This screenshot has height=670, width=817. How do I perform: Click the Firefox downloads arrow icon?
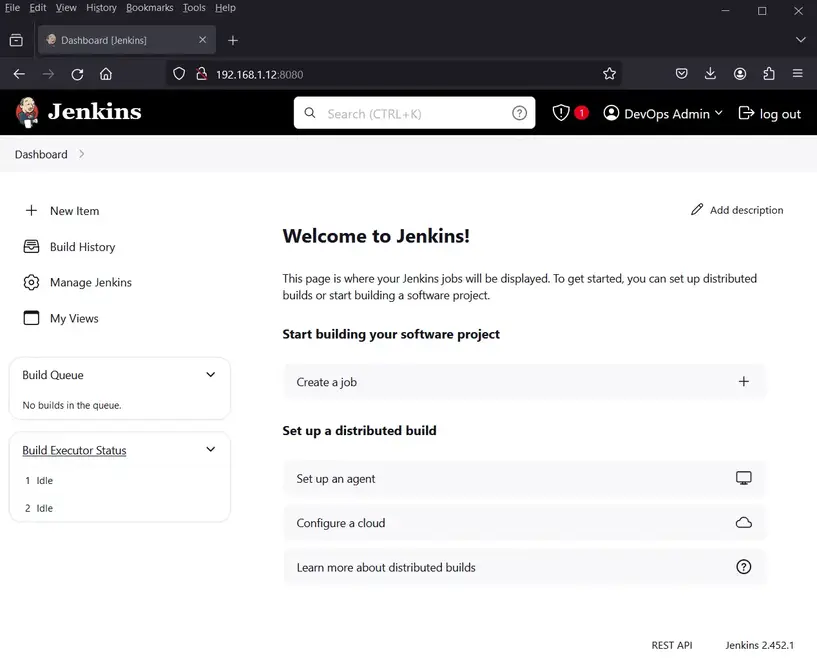coord(710,74)
